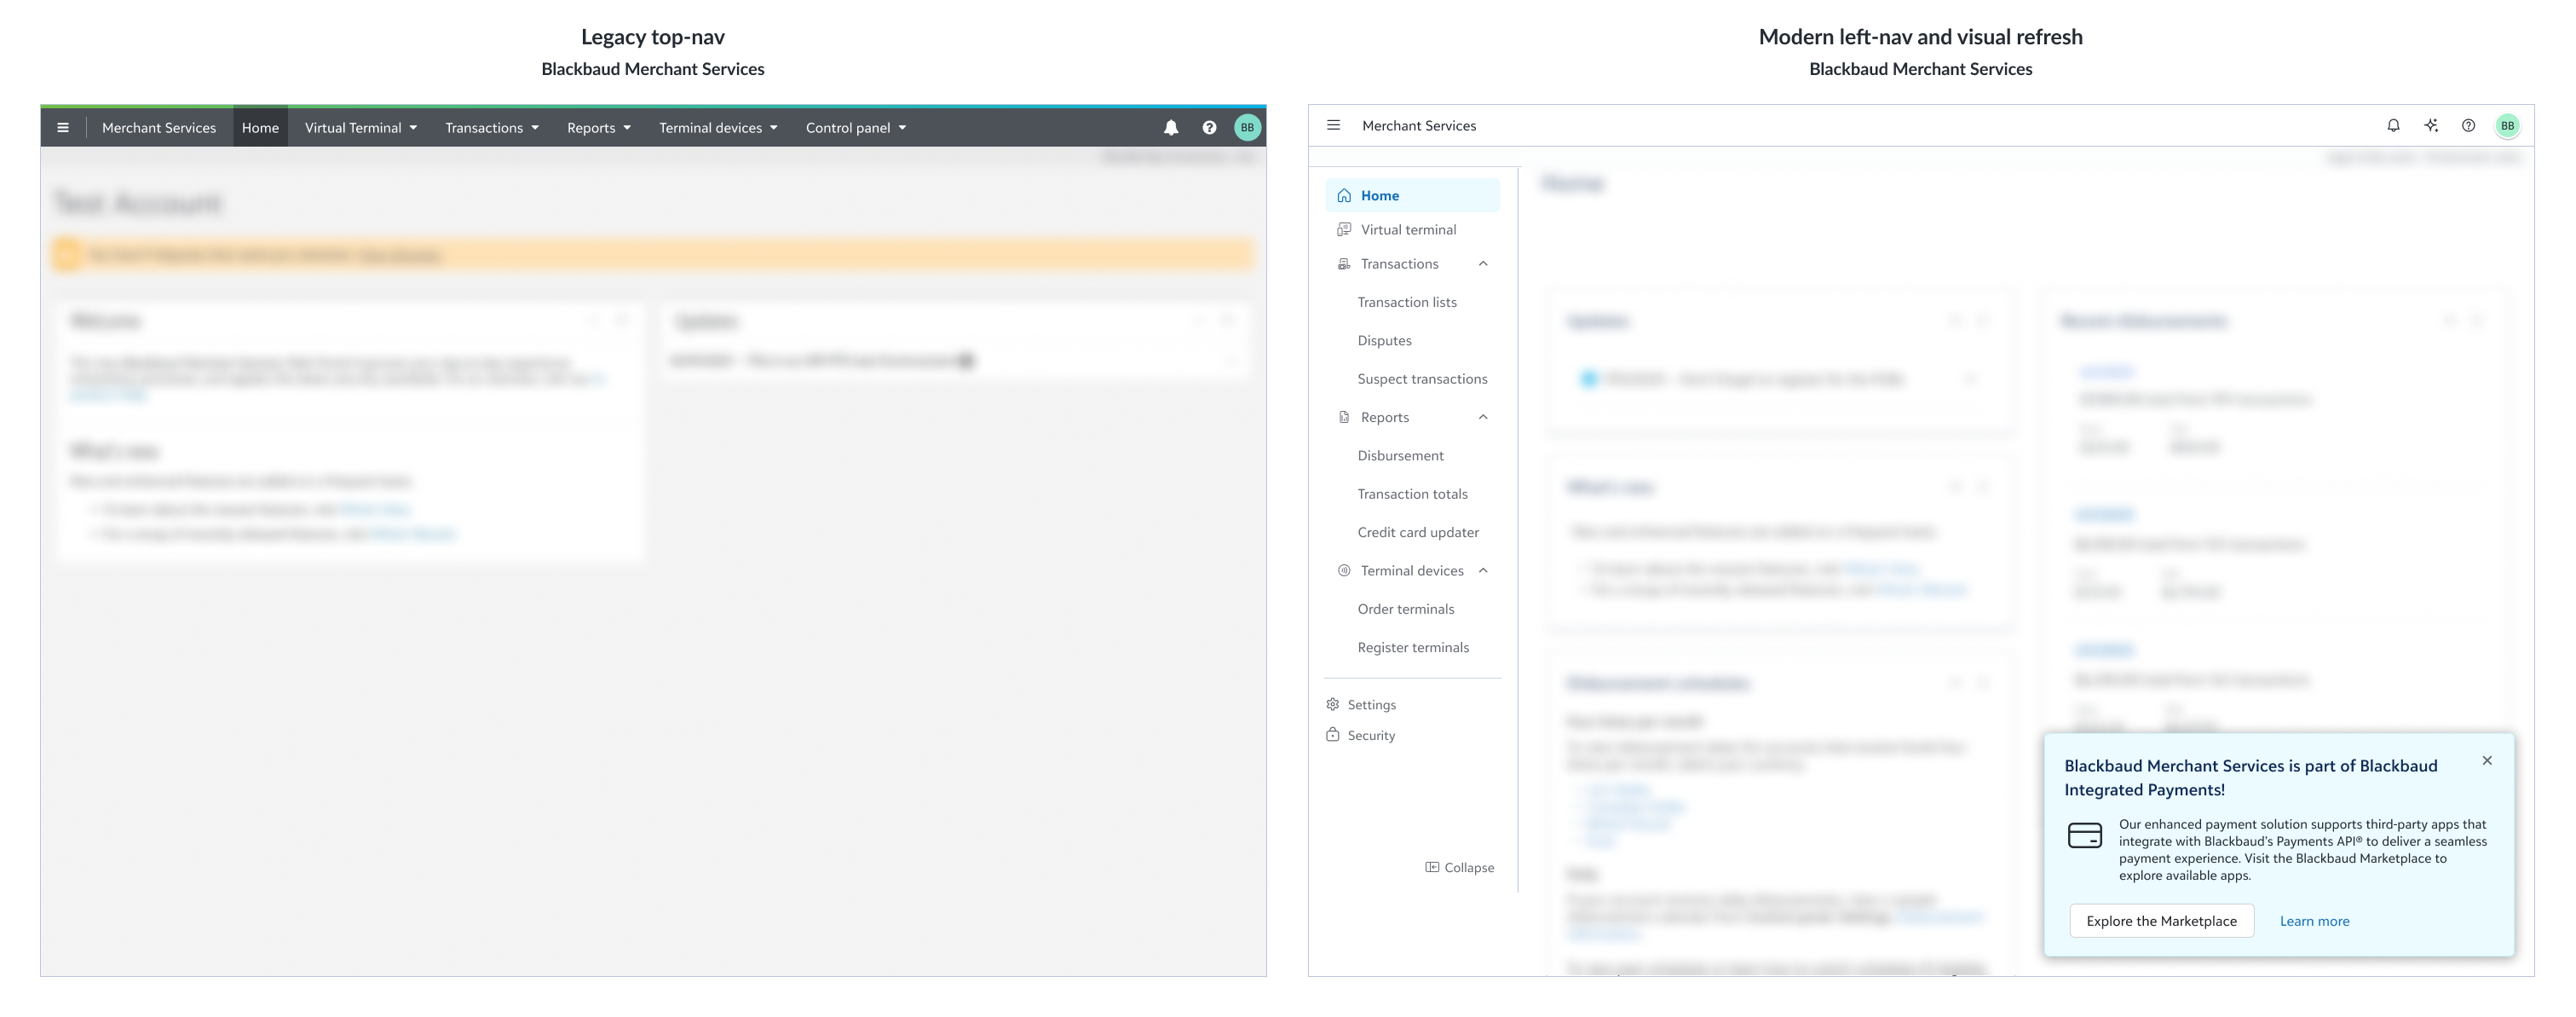The width and height of the screenshot is (2576, 1017).
Task: Open the Virtual Terminal dropdown in the legacy nav
Action: tap(360, 127)
